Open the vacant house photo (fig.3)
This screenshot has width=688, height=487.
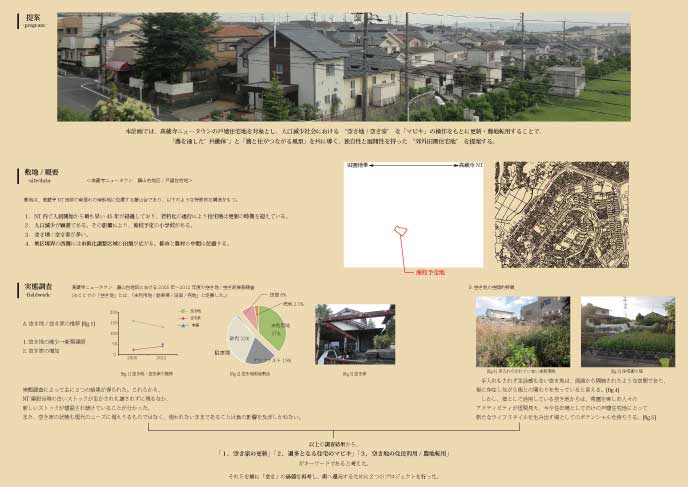[355, 334]
